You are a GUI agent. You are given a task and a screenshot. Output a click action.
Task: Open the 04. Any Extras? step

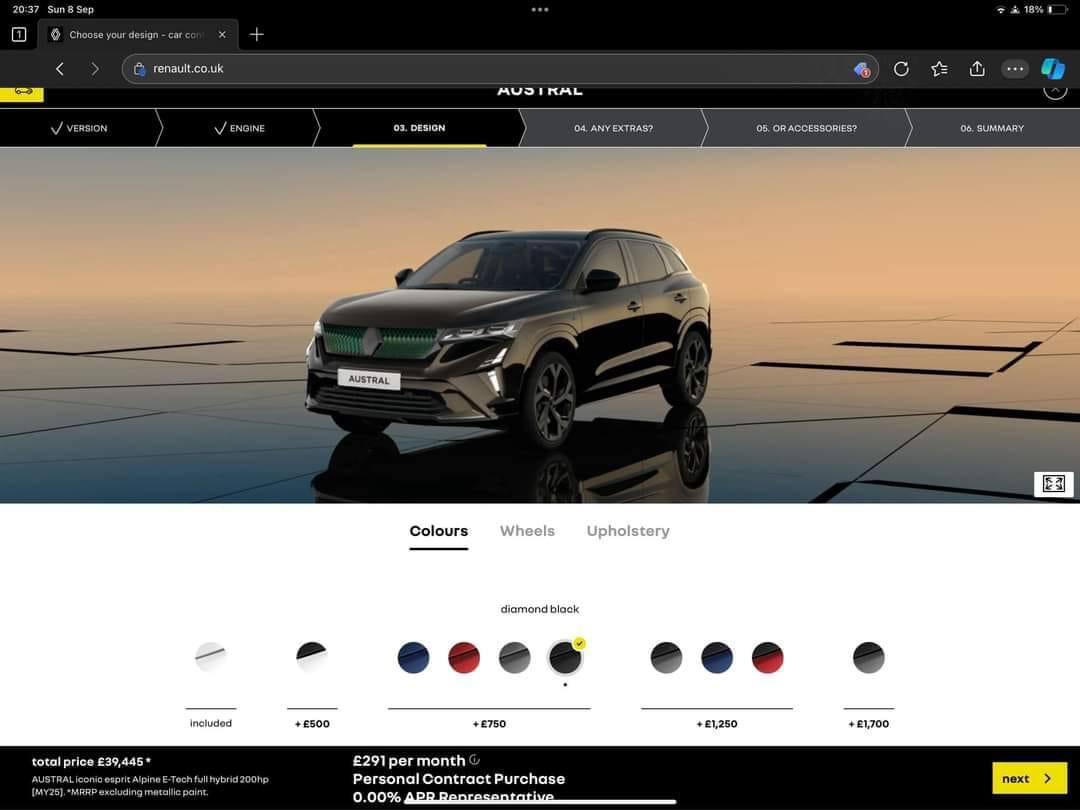coord(613,128)
